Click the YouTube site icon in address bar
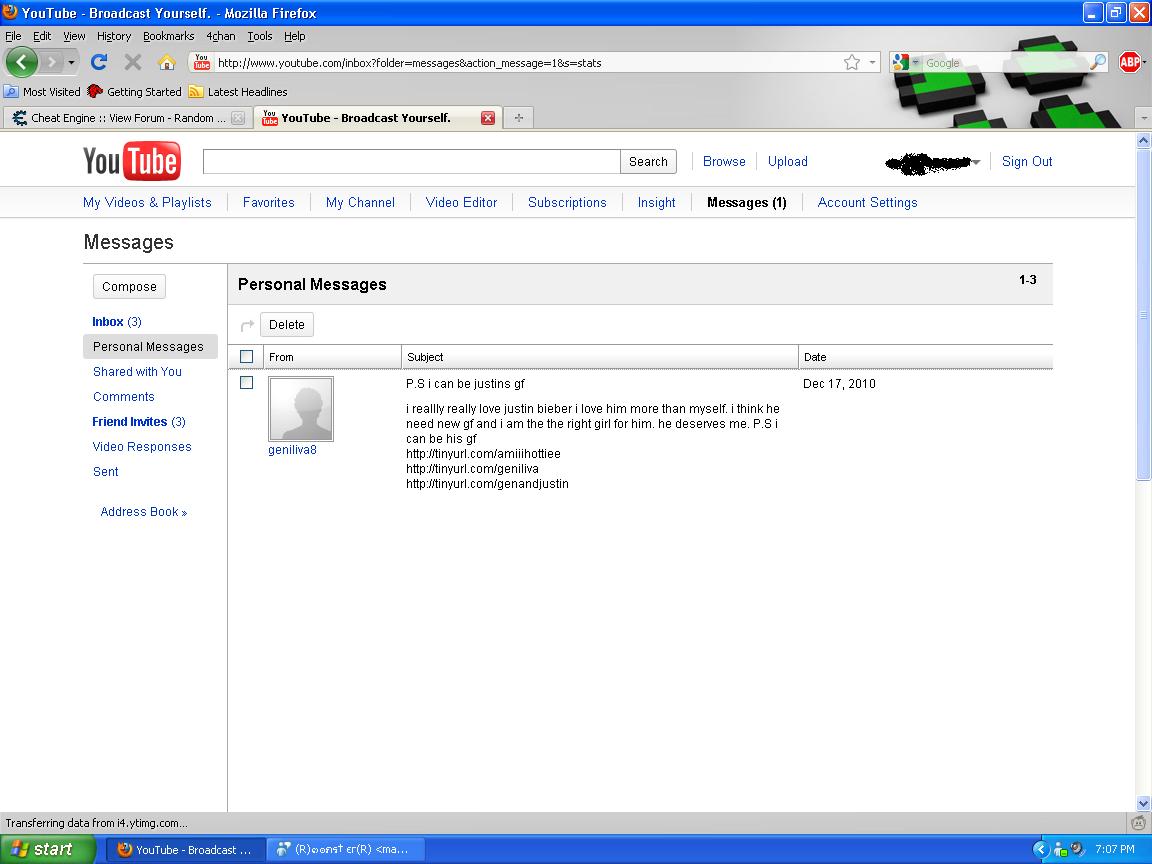The image size is (1152, 864). [x=201, y=62]
